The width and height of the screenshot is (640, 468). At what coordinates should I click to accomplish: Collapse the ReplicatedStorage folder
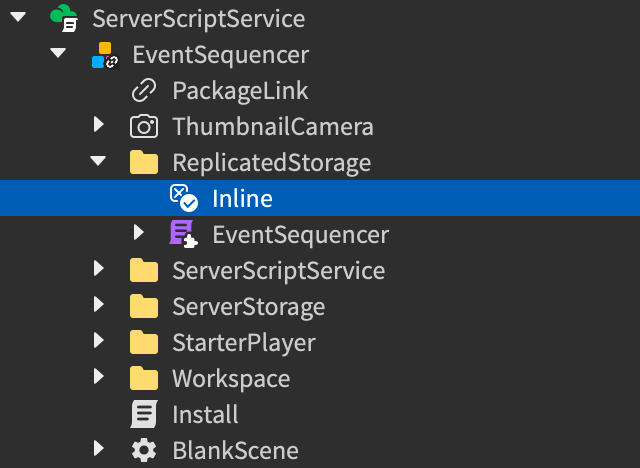tap(98, 163)
